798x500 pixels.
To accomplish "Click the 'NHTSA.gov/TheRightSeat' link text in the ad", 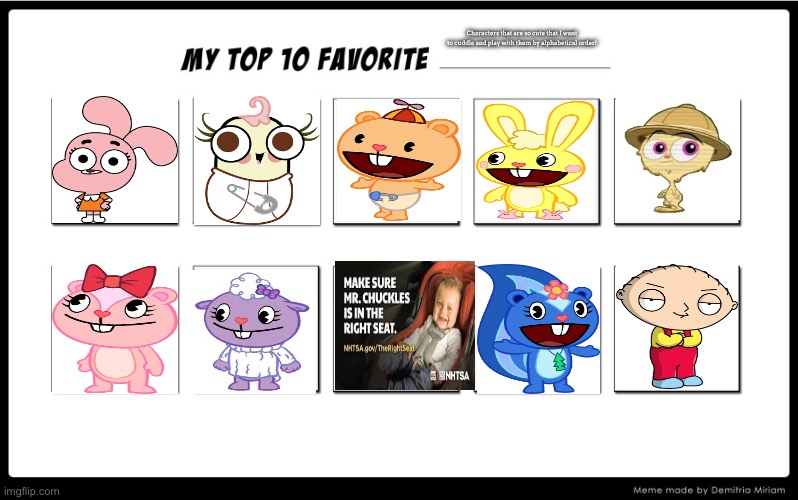I will [379, 348].
